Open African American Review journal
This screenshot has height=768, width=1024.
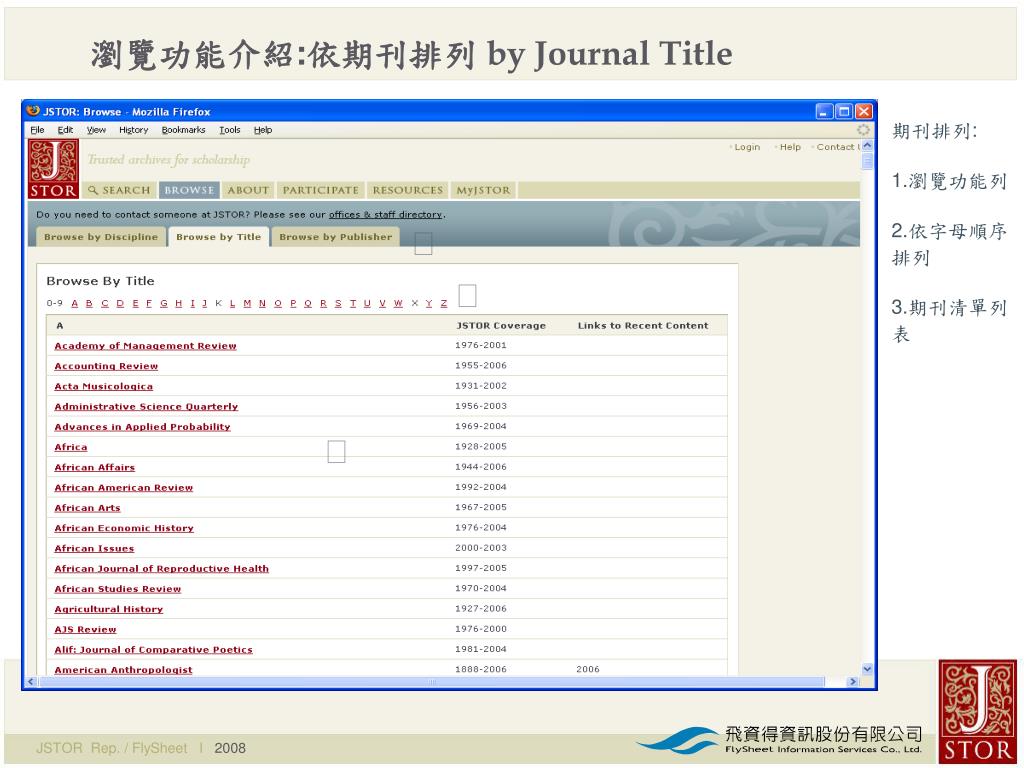[123, 487]
